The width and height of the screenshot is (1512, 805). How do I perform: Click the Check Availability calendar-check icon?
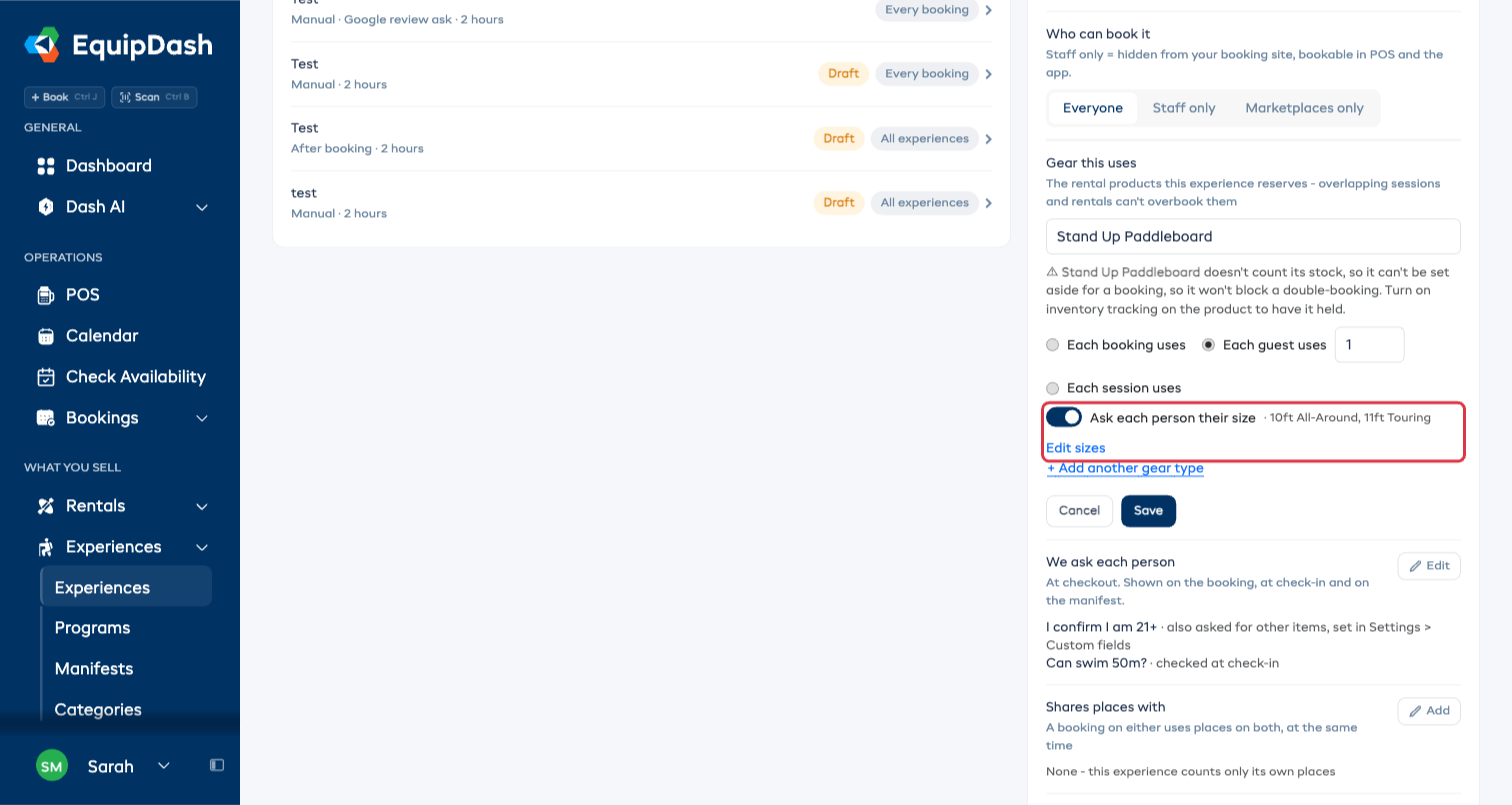click(45, 377)
